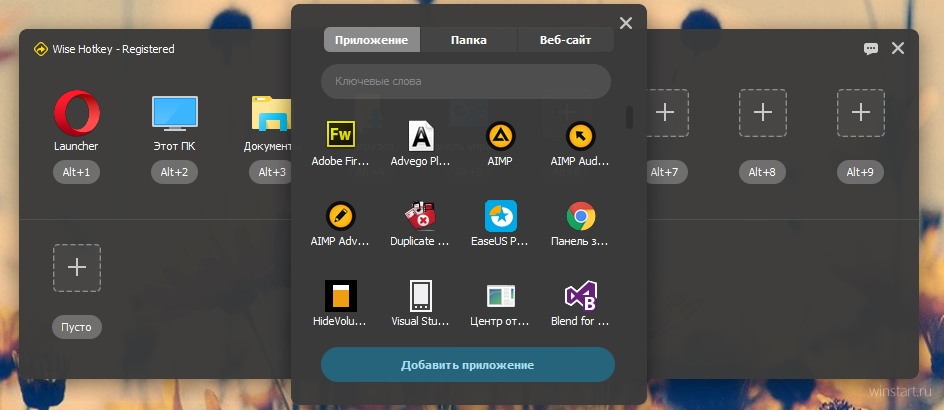The width and height of the screenshot is (944, 410).
Task: Click the Wise Hotkey logo icon
Action: click(40, 49)
